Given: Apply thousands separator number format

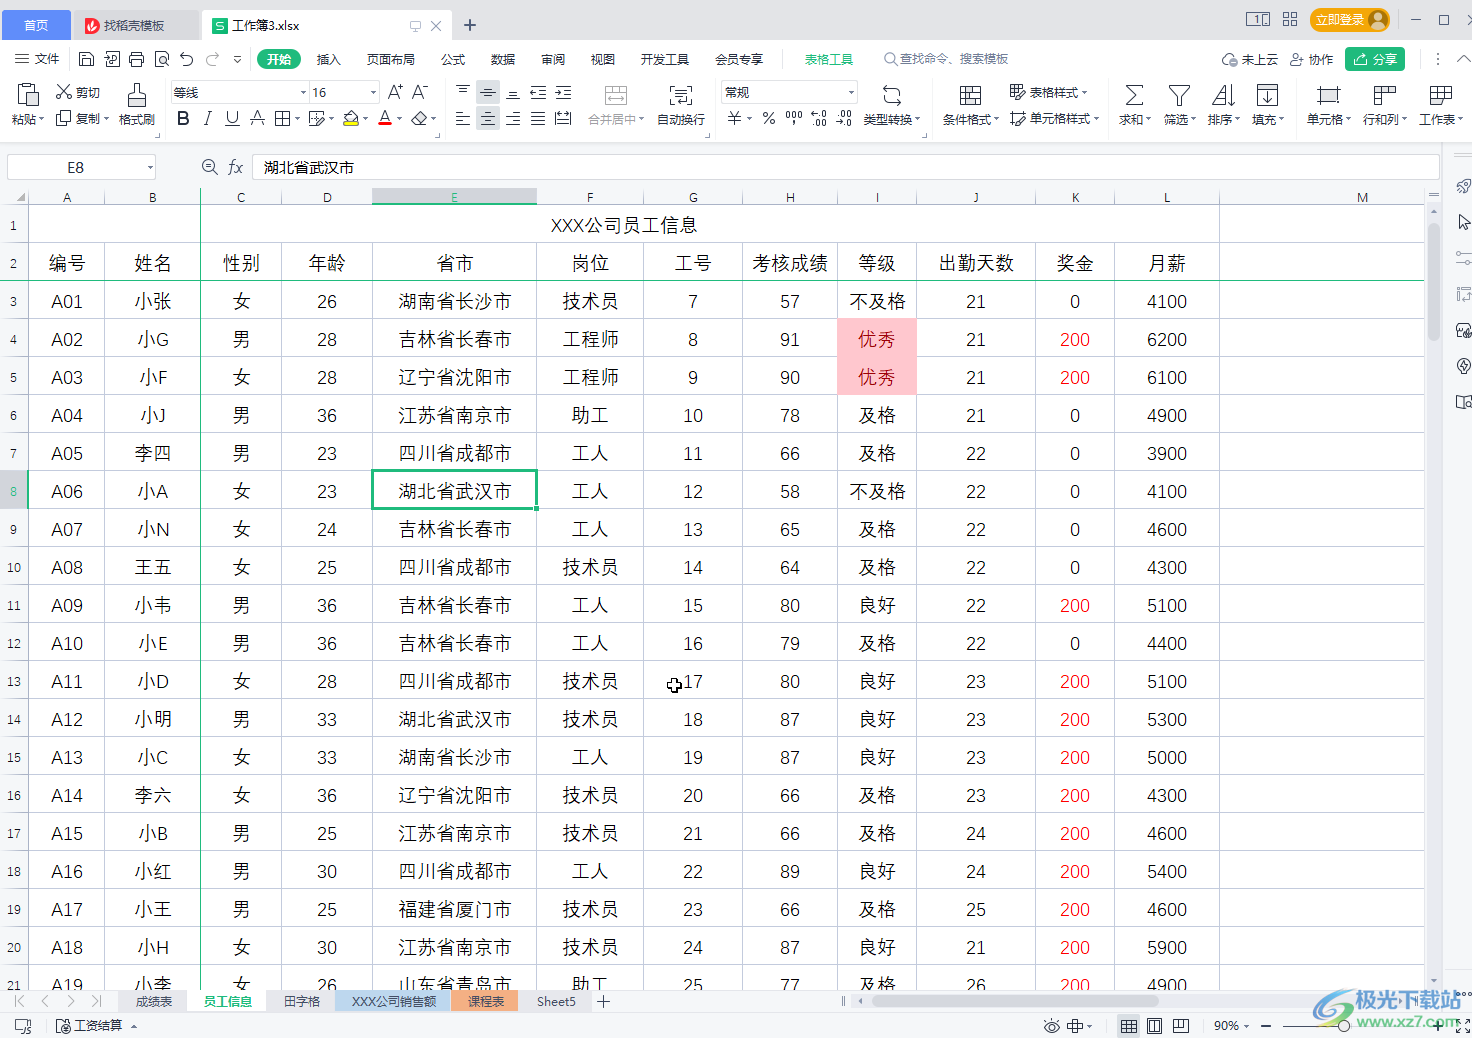Looking at the screenshot, I should point(794,118).
